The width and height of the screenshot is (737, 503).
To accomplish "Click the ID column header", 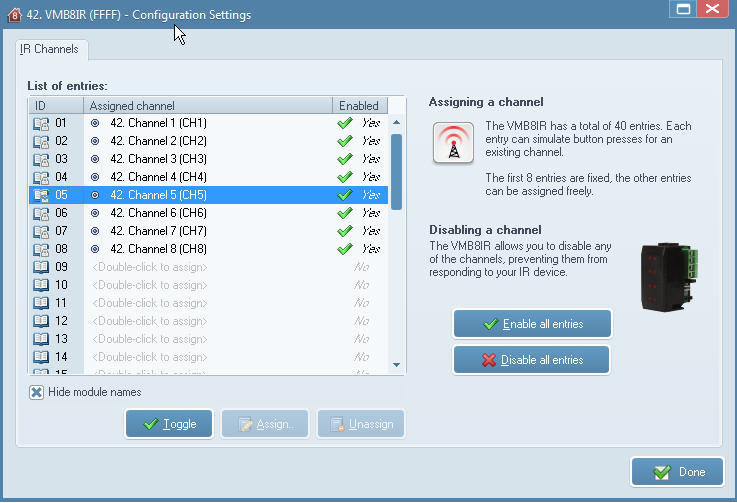I will pyautogui.click(x=56, y=106).
